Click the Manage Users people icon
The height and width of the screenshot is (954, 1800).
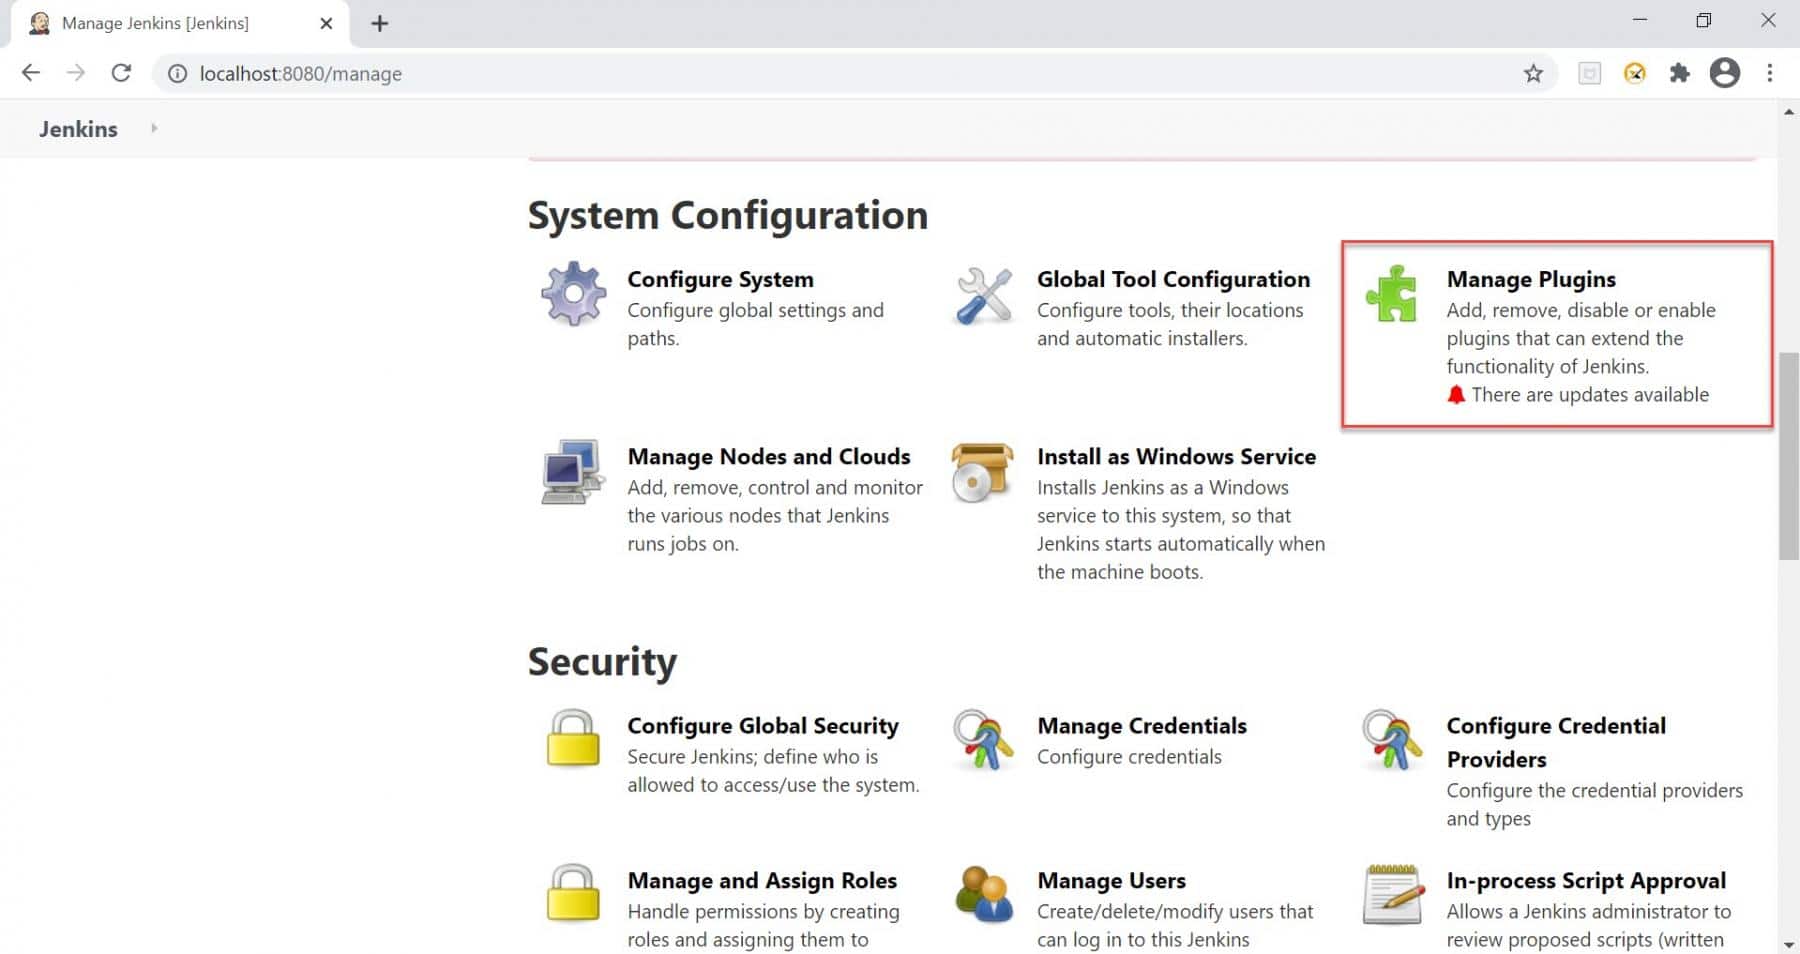984,895
